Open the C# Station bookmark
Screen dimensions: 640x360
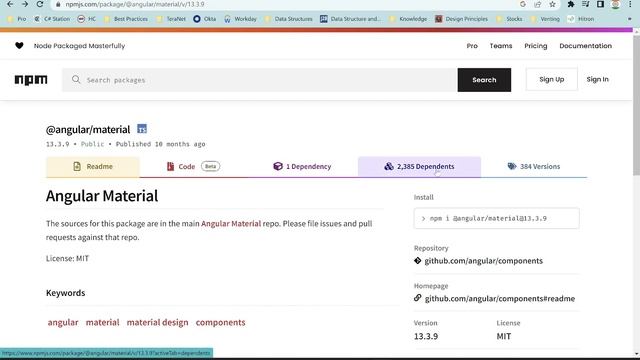52,19
